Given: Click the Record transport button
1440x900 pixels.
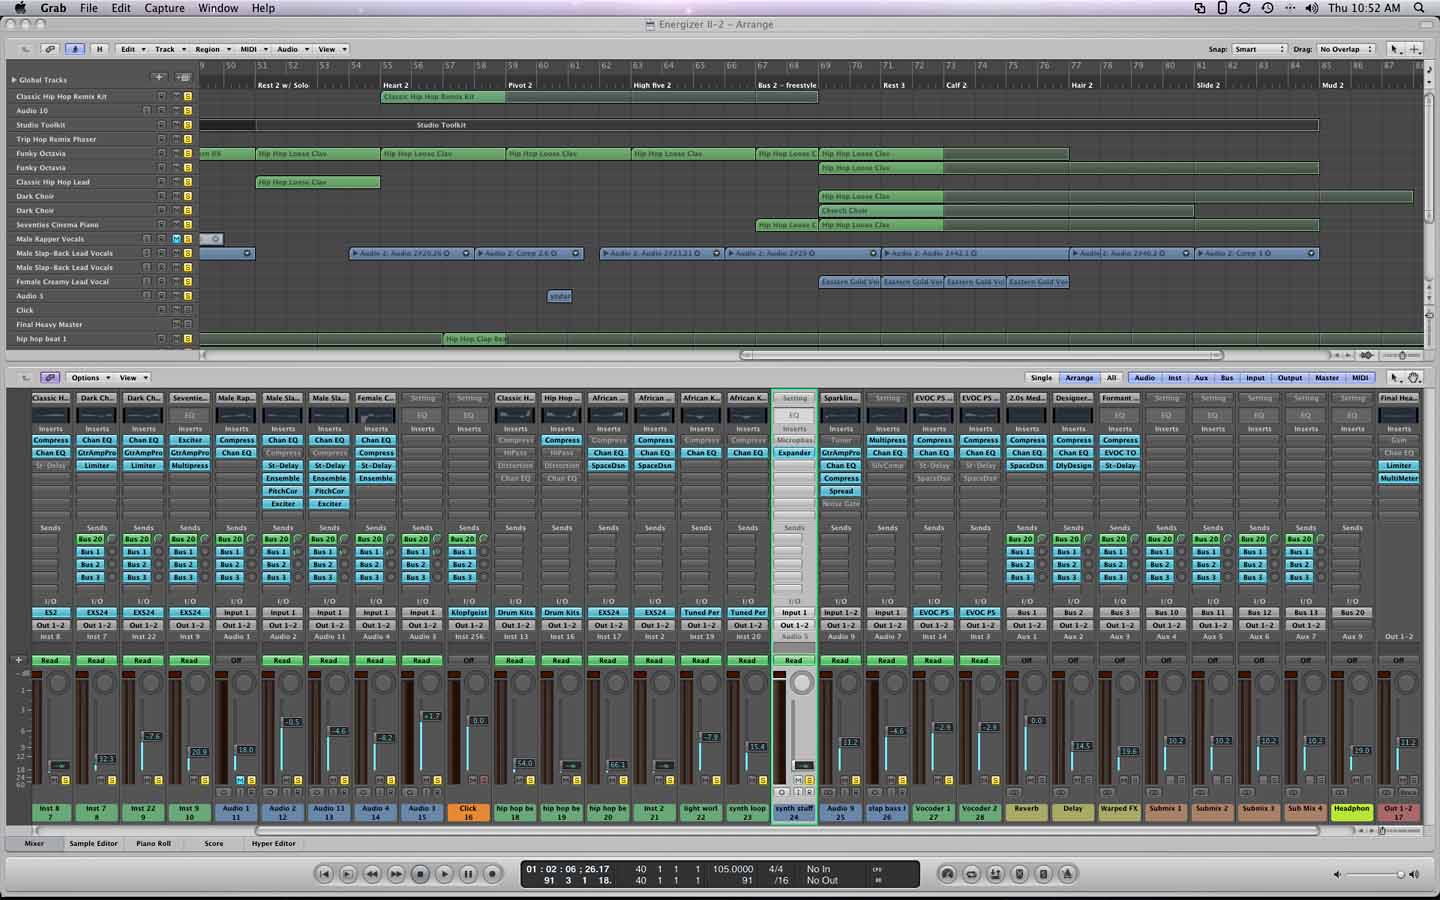Looking at the screenshot, I should click(x=492, y=874).
